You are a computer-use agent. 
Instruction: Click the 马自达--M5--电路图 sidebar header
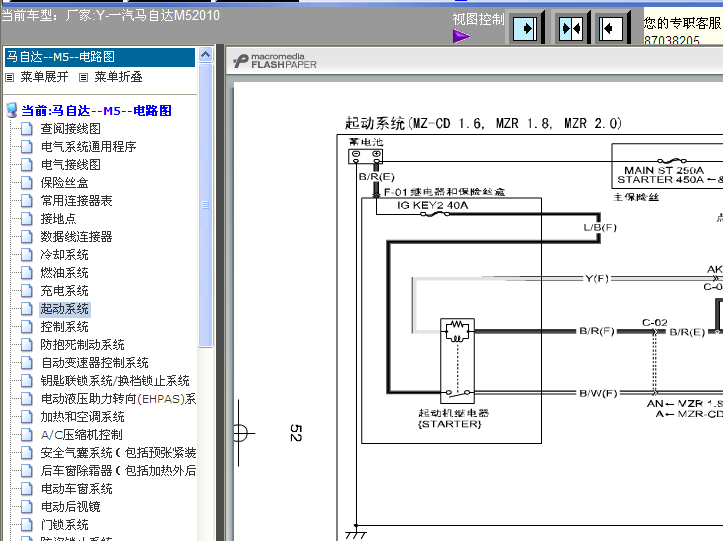click(x=100, y=57)
